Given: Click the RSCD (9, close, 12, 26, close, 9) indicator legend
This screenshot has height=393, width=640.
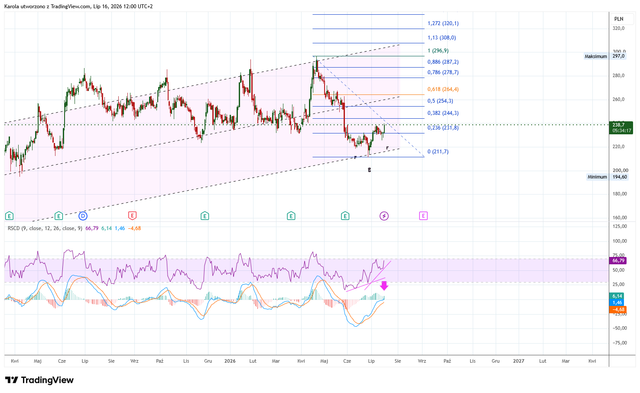Looking at the screenshot, I should point(45,228).
